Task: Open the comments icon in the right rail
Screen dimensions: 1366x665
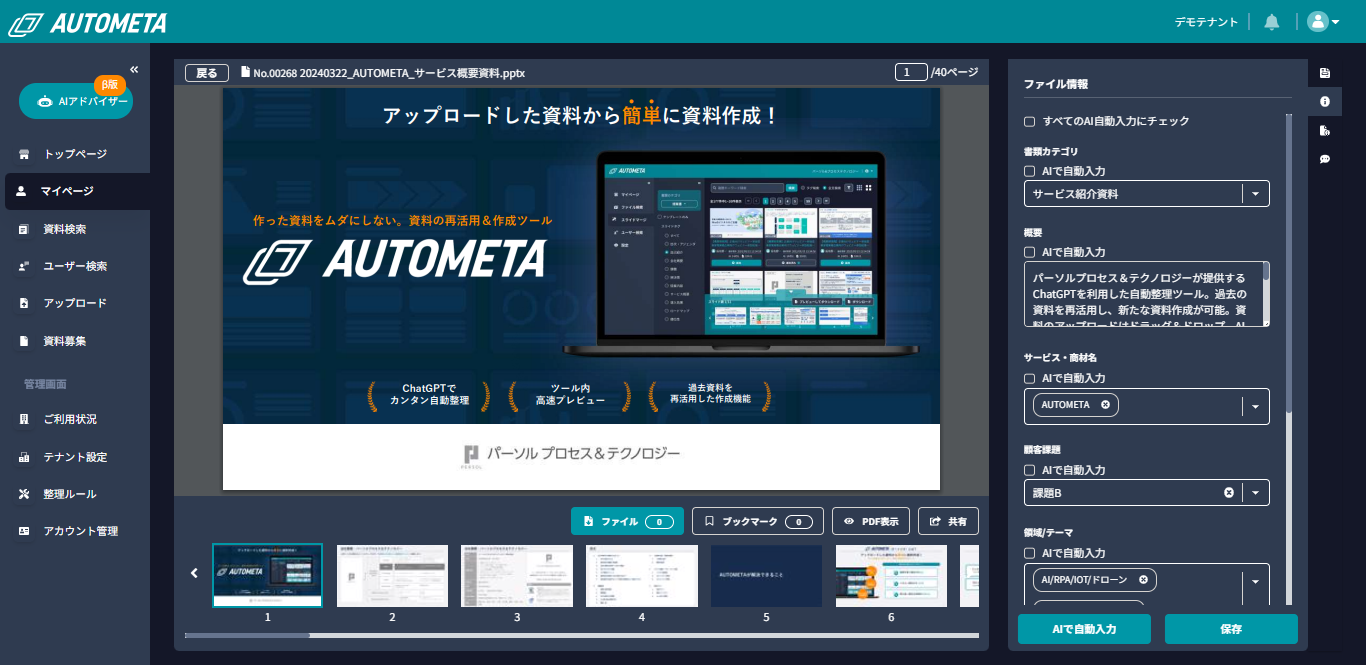Action: tap(1325, 159)
